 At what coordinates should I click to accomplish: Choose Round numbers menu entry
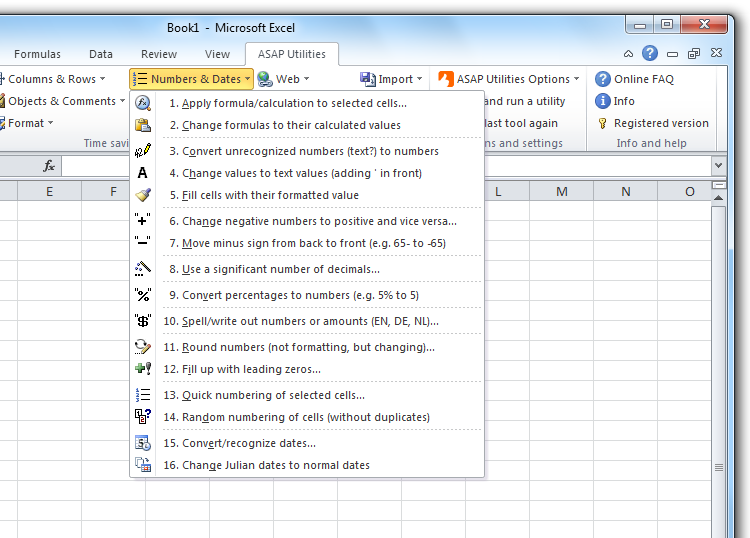[307, 347]
